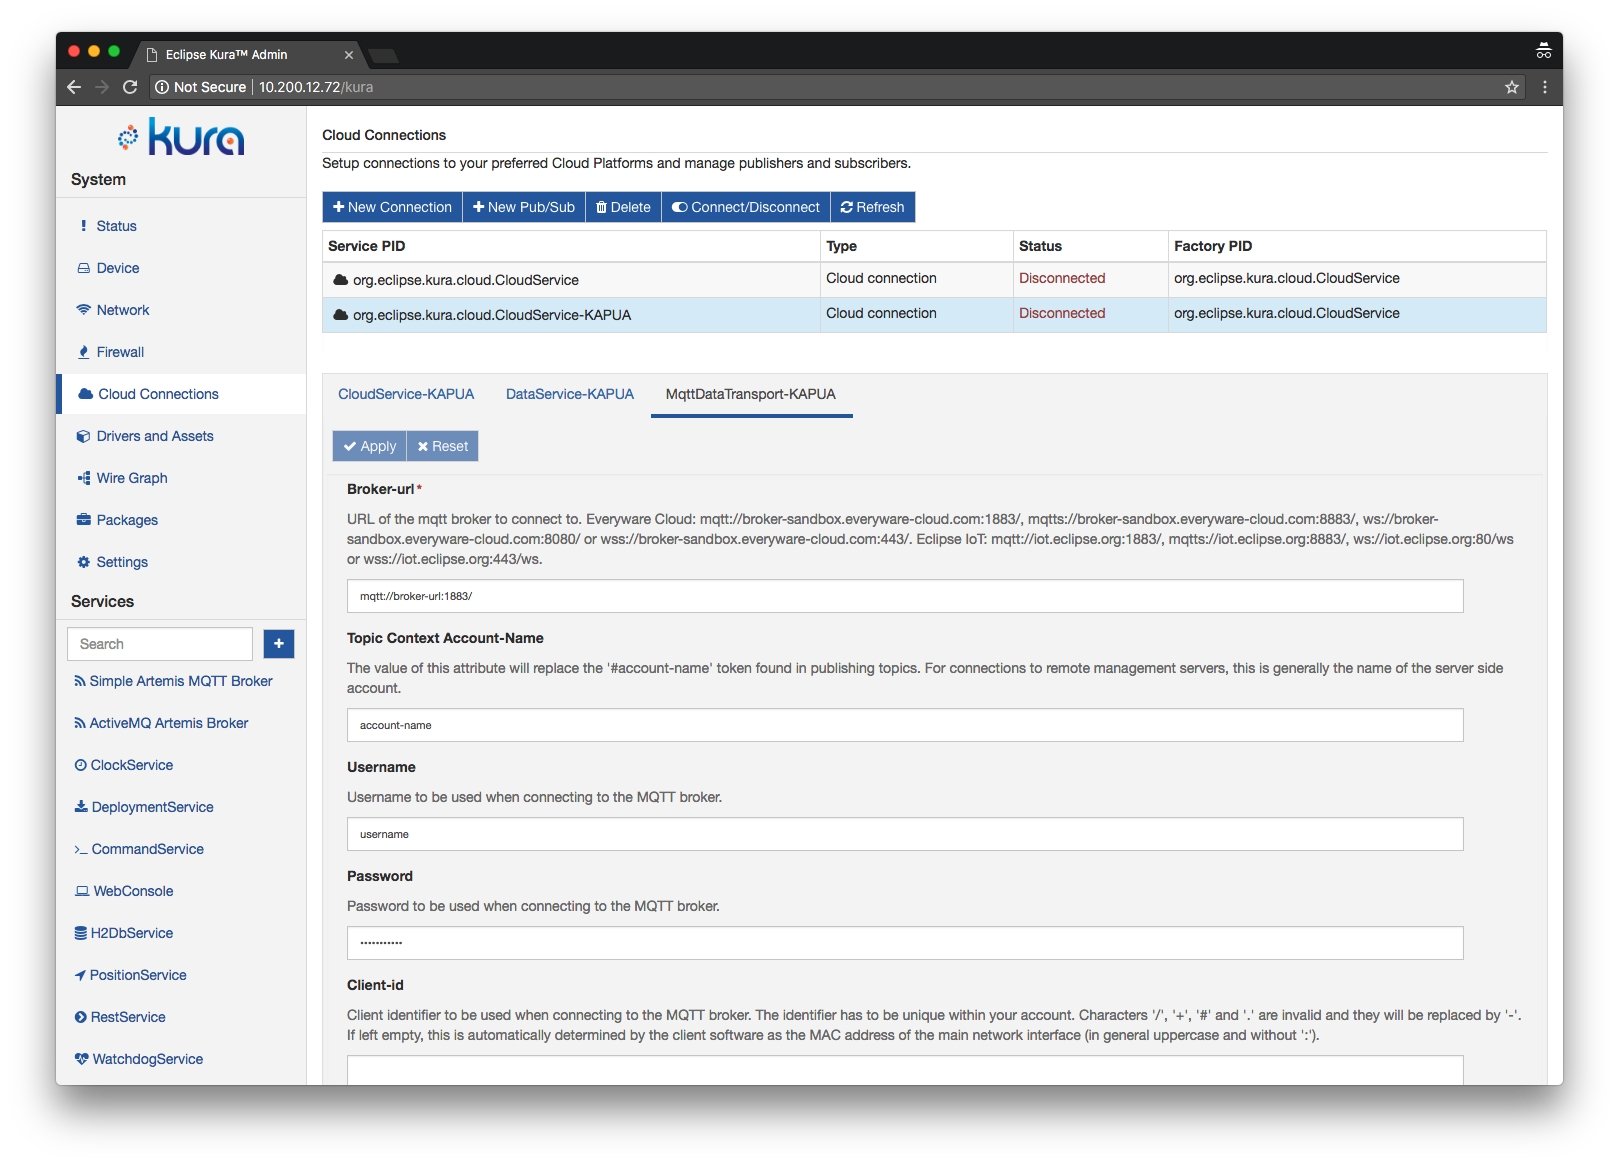Click the Broker-url input field
Screen dimensions: 1619x1165
[x=905, y=596]
